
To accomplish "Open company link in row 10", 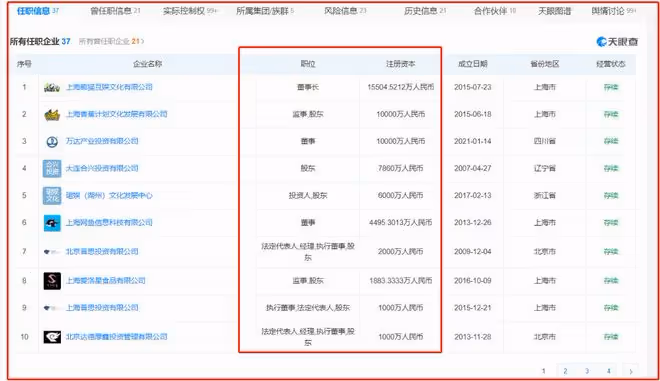I will [x=117, y=336].
